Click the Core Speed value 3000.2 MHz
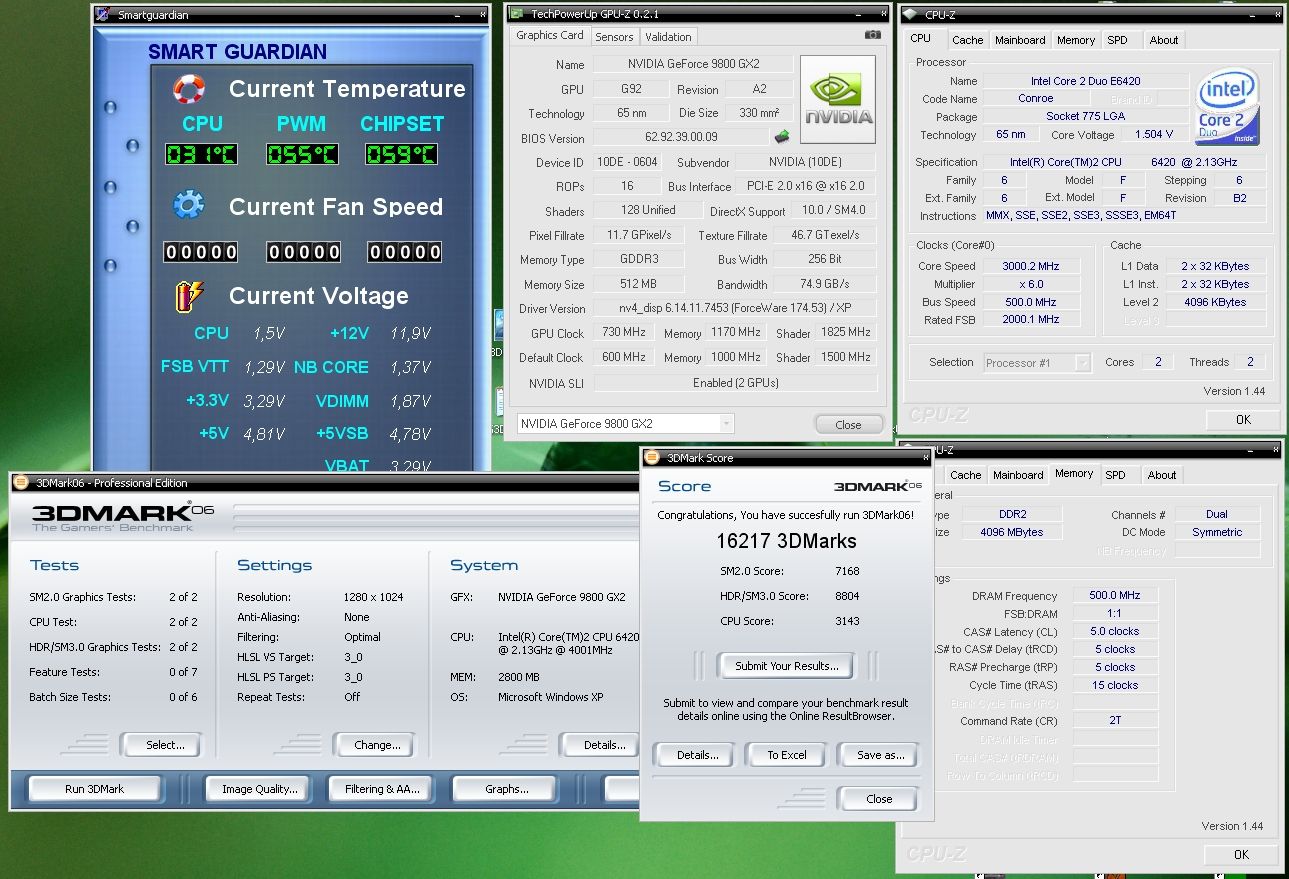1289x879 pixels. [x=1030, y=266]
